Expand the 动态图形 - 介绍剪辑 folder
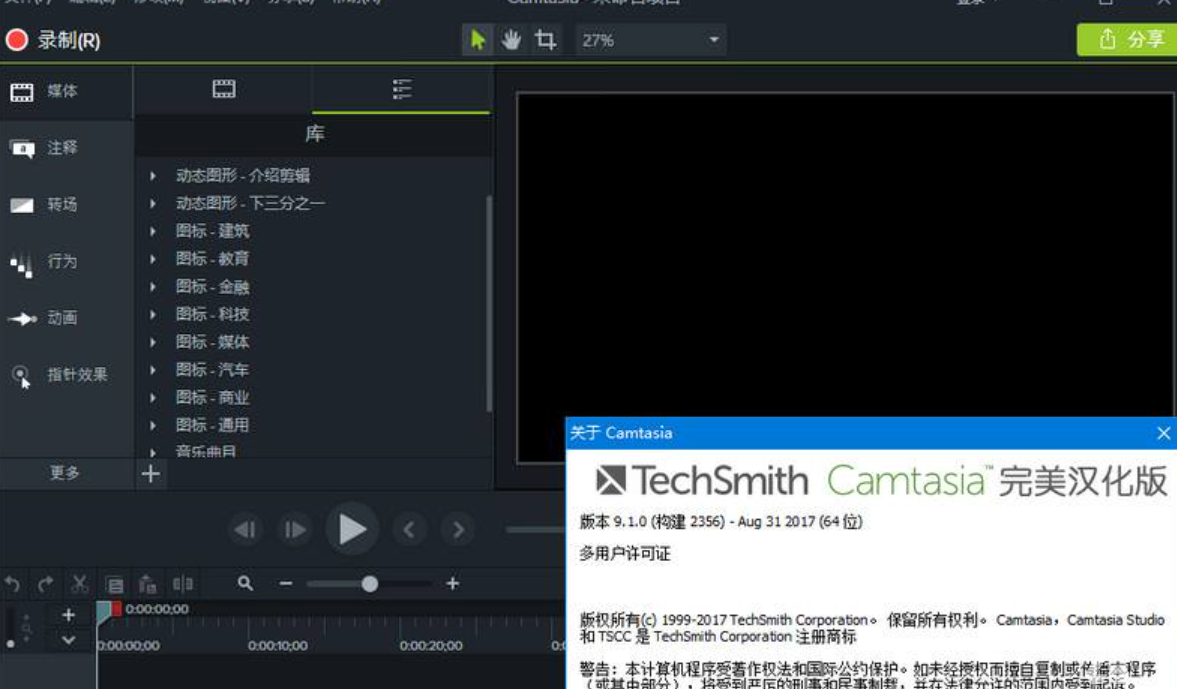Viewport: 1177px width, 689px height. tap(153, 176)
